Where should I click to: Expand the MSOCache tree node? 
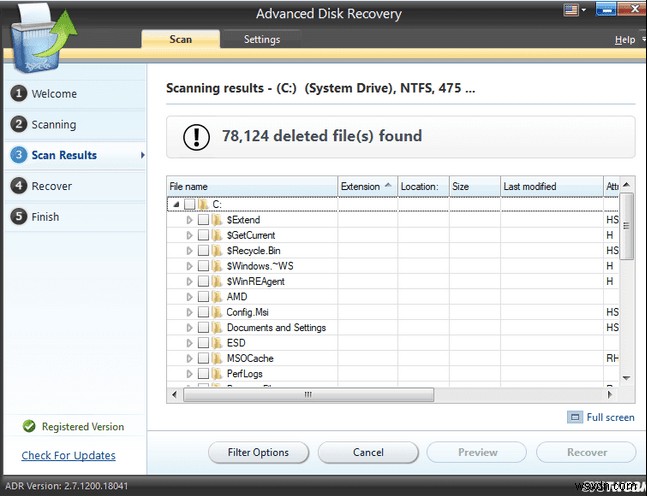pos(189,358)
